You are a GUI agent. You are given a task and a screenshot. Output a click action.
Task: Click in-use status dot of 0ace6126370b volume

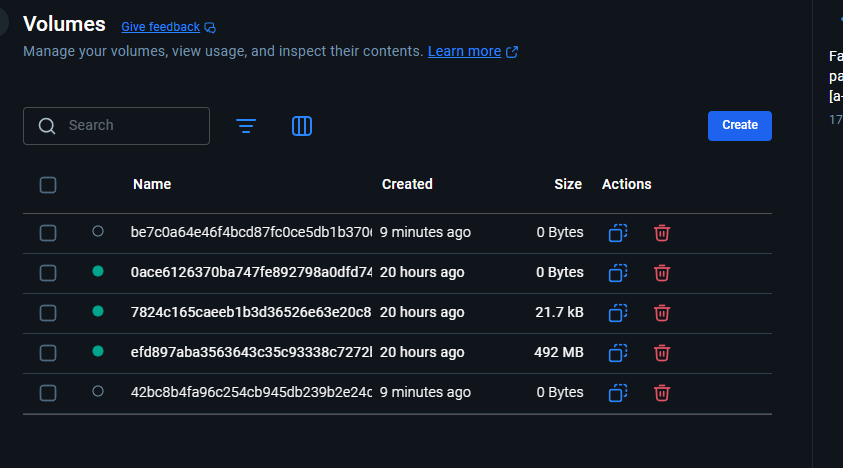pos(98,271)
